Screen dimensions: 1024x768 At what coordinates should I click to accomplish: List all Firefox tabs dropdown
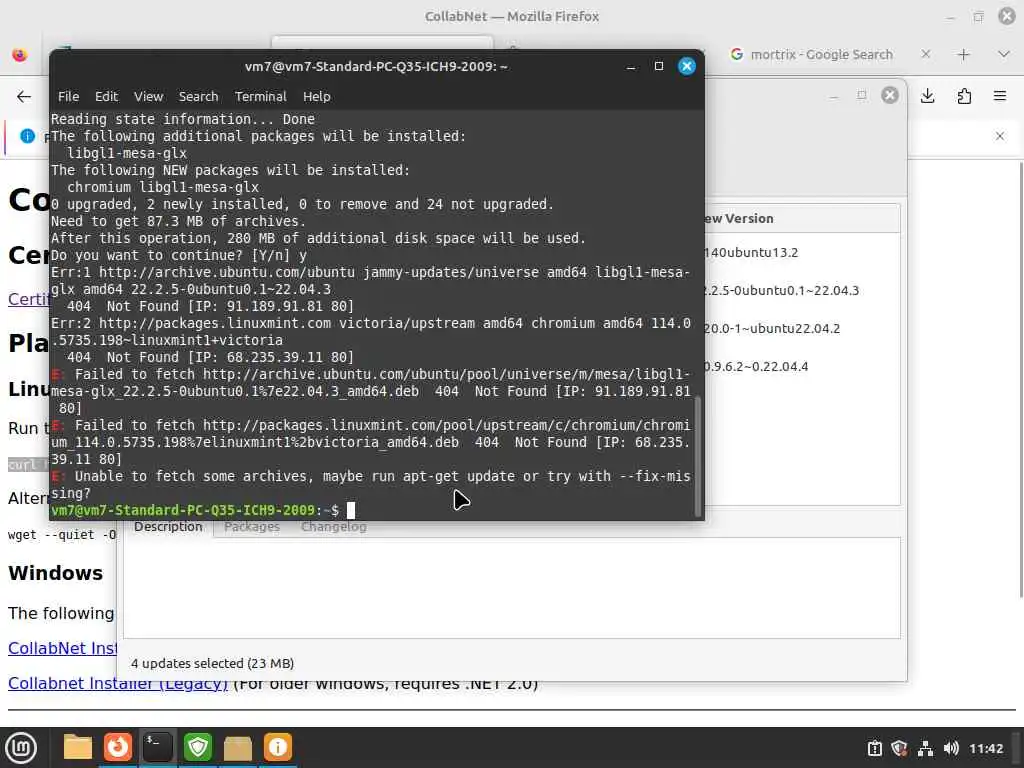pyautogui.click(x=1004, y=55)
